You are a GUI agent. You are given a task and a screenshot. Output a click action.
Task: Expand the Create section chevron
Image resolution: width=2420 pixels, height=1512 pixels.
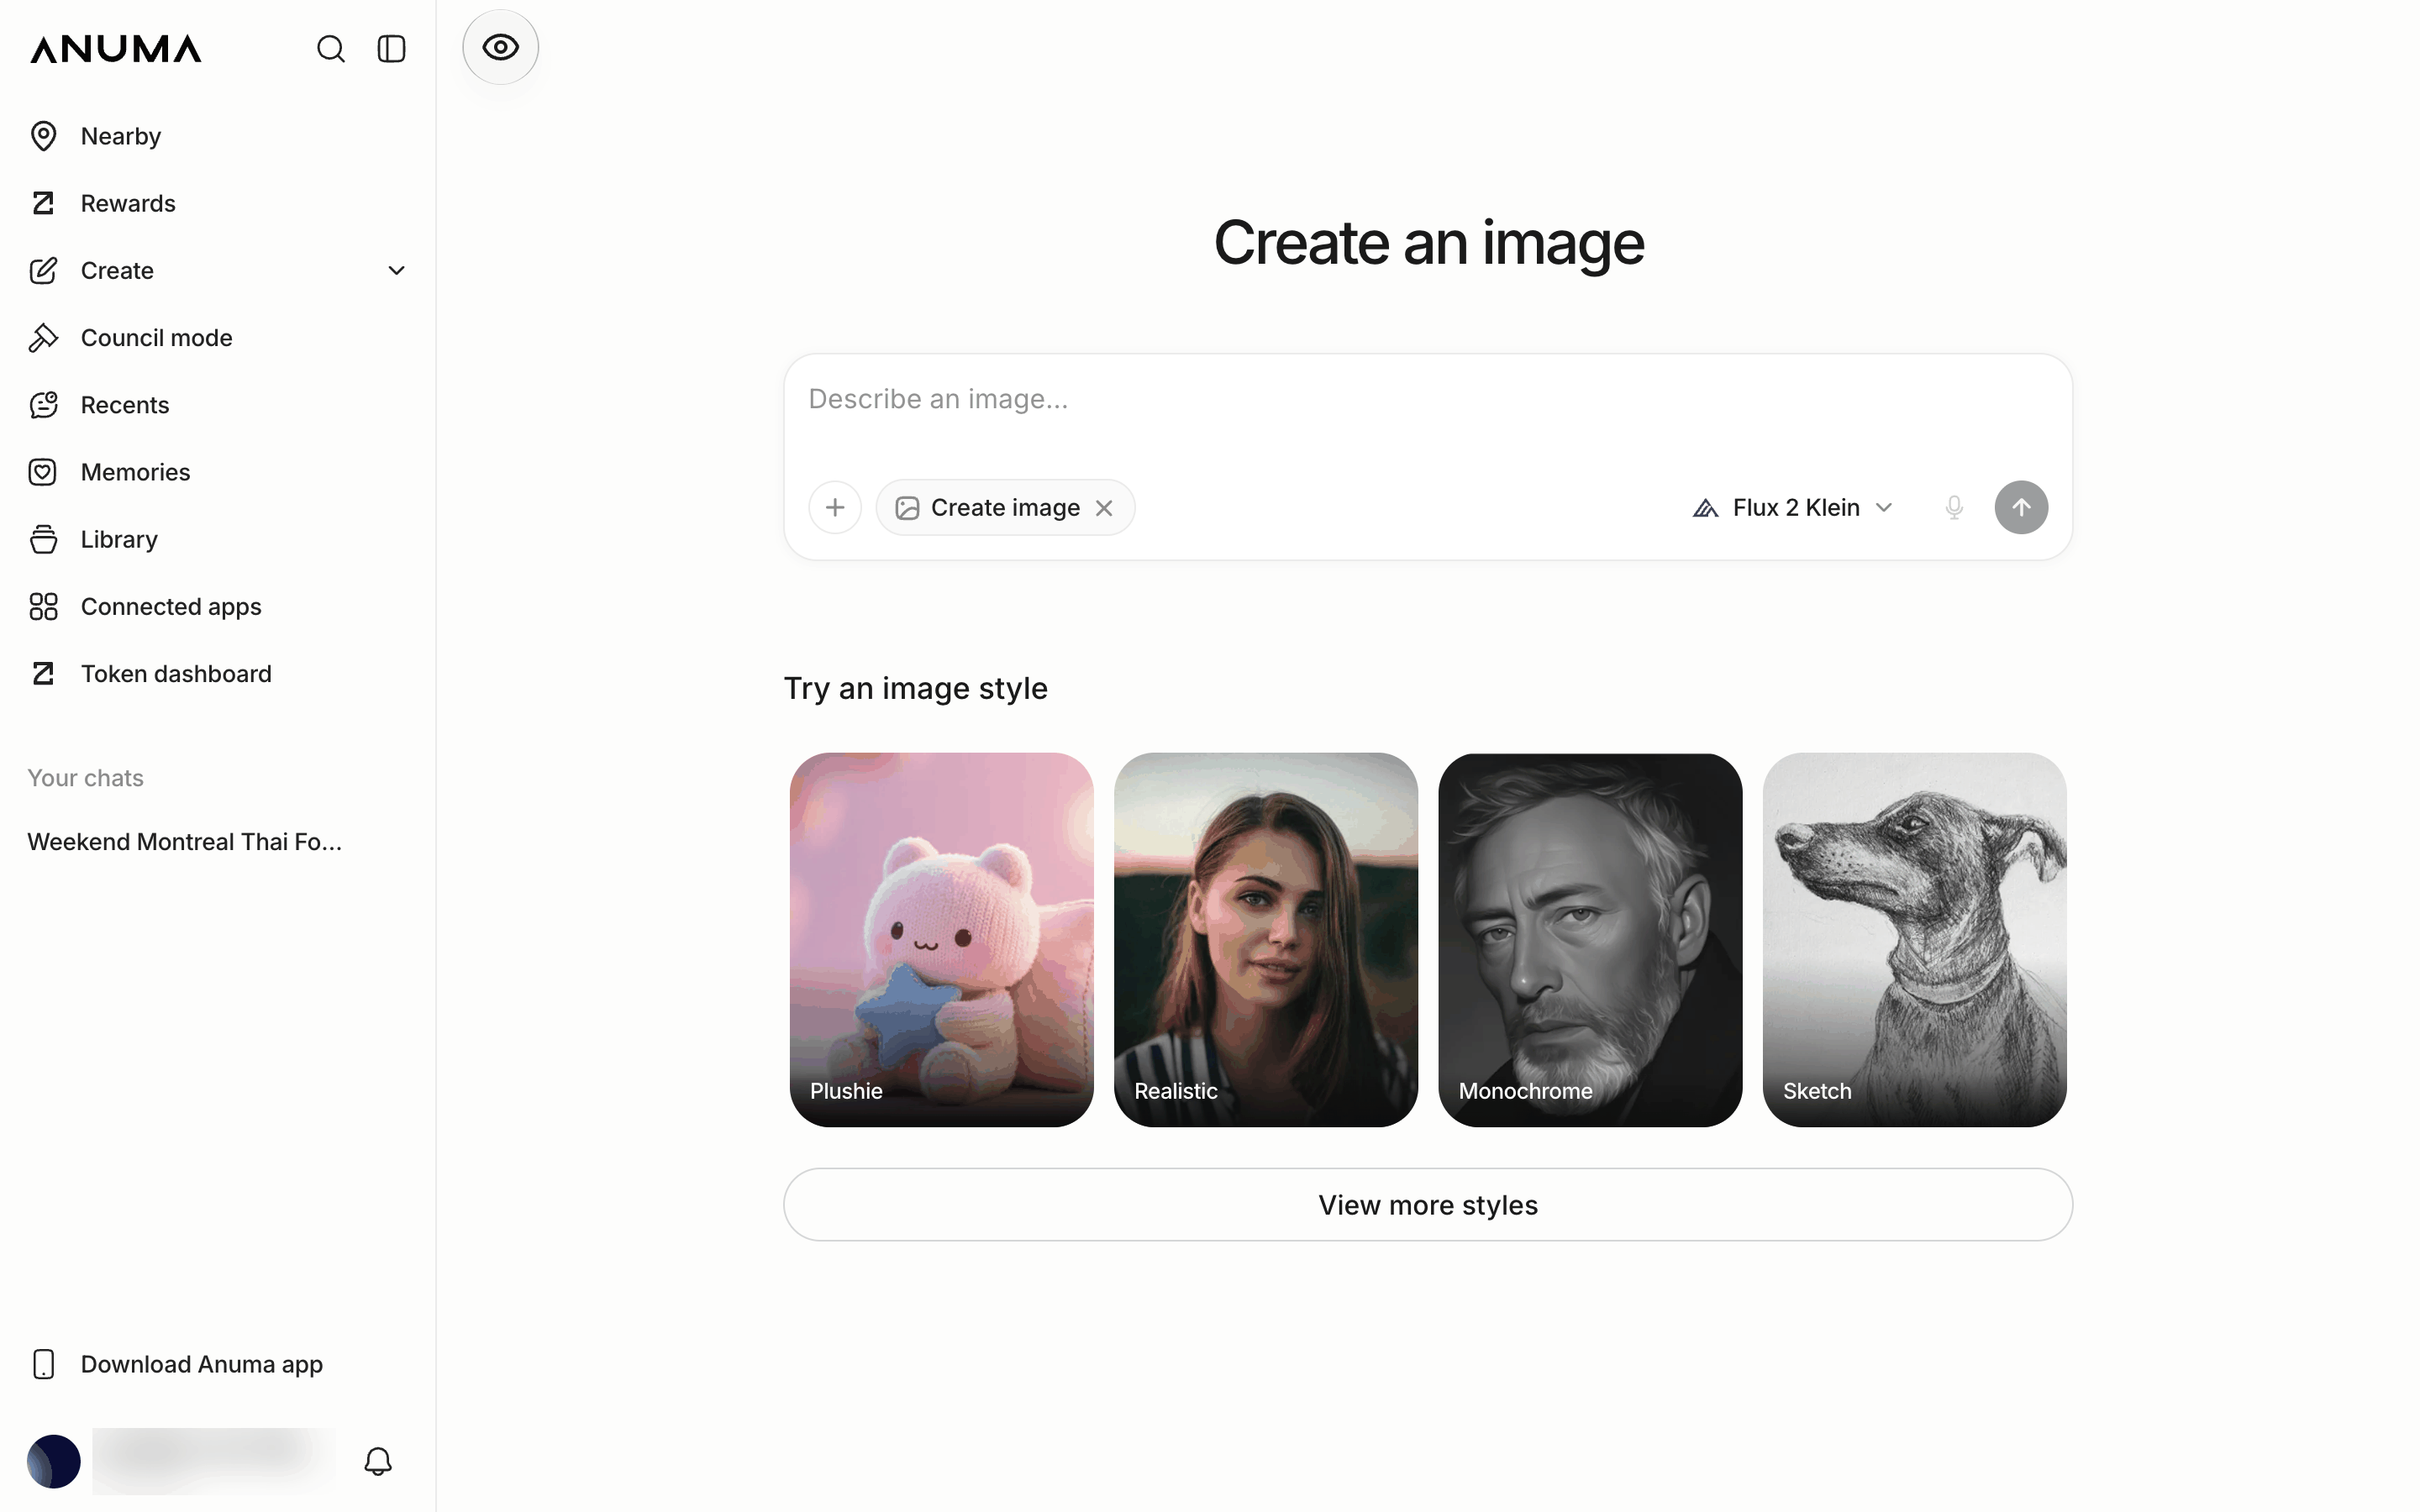396,270
